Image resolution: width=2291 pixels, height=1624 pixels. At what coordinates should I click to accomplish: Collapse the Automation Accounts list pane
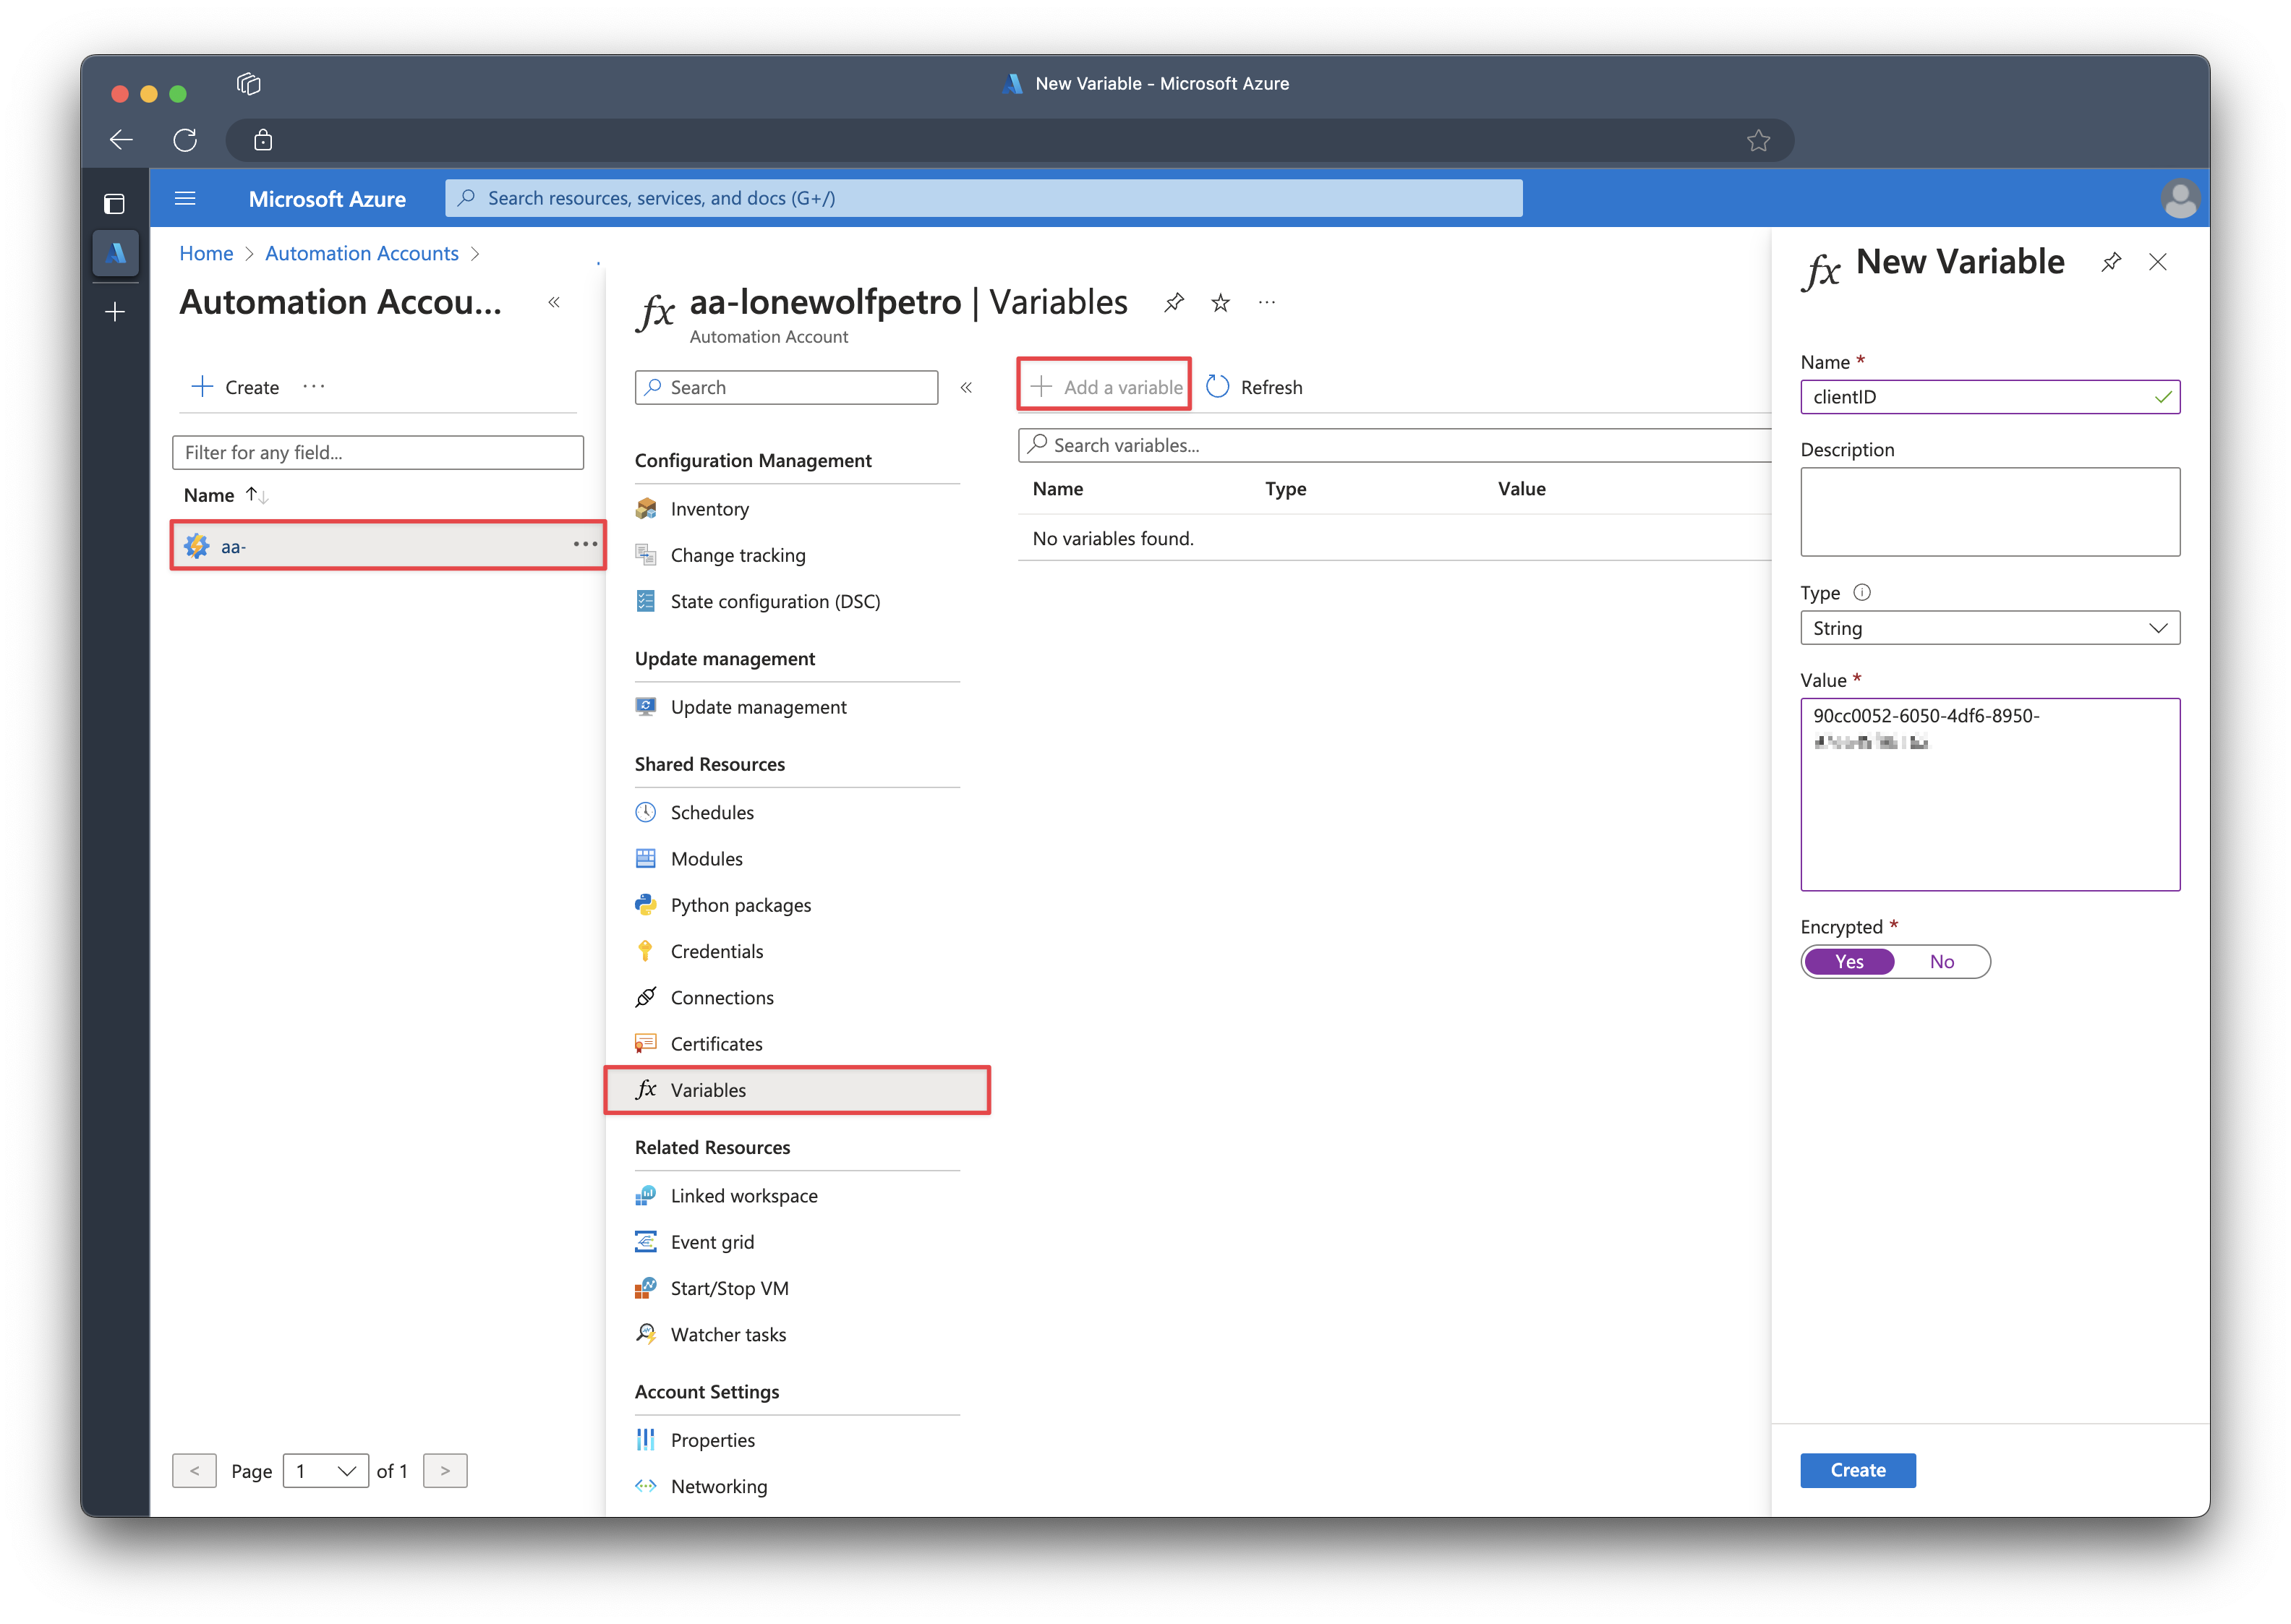click(x=554, y=302)
